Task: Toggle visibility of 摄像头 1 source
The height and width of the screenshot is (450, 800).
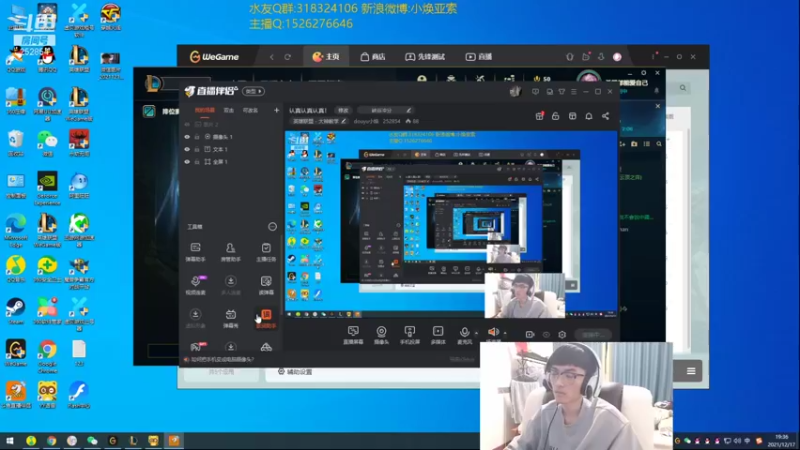Action: pos(187,137)
